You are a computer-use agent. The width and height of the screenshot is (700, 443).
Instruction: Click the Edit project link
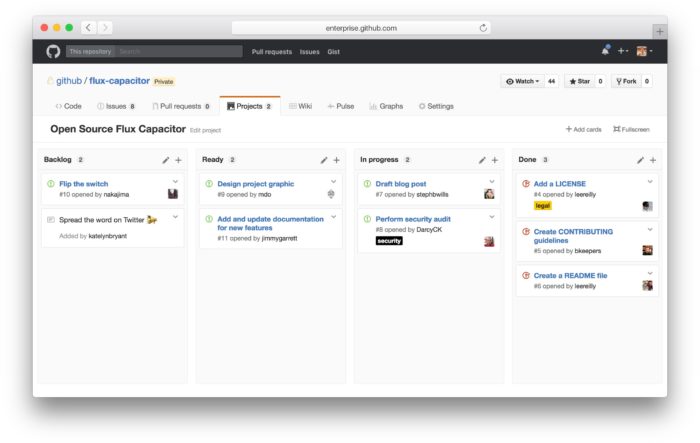click(205, 130)
